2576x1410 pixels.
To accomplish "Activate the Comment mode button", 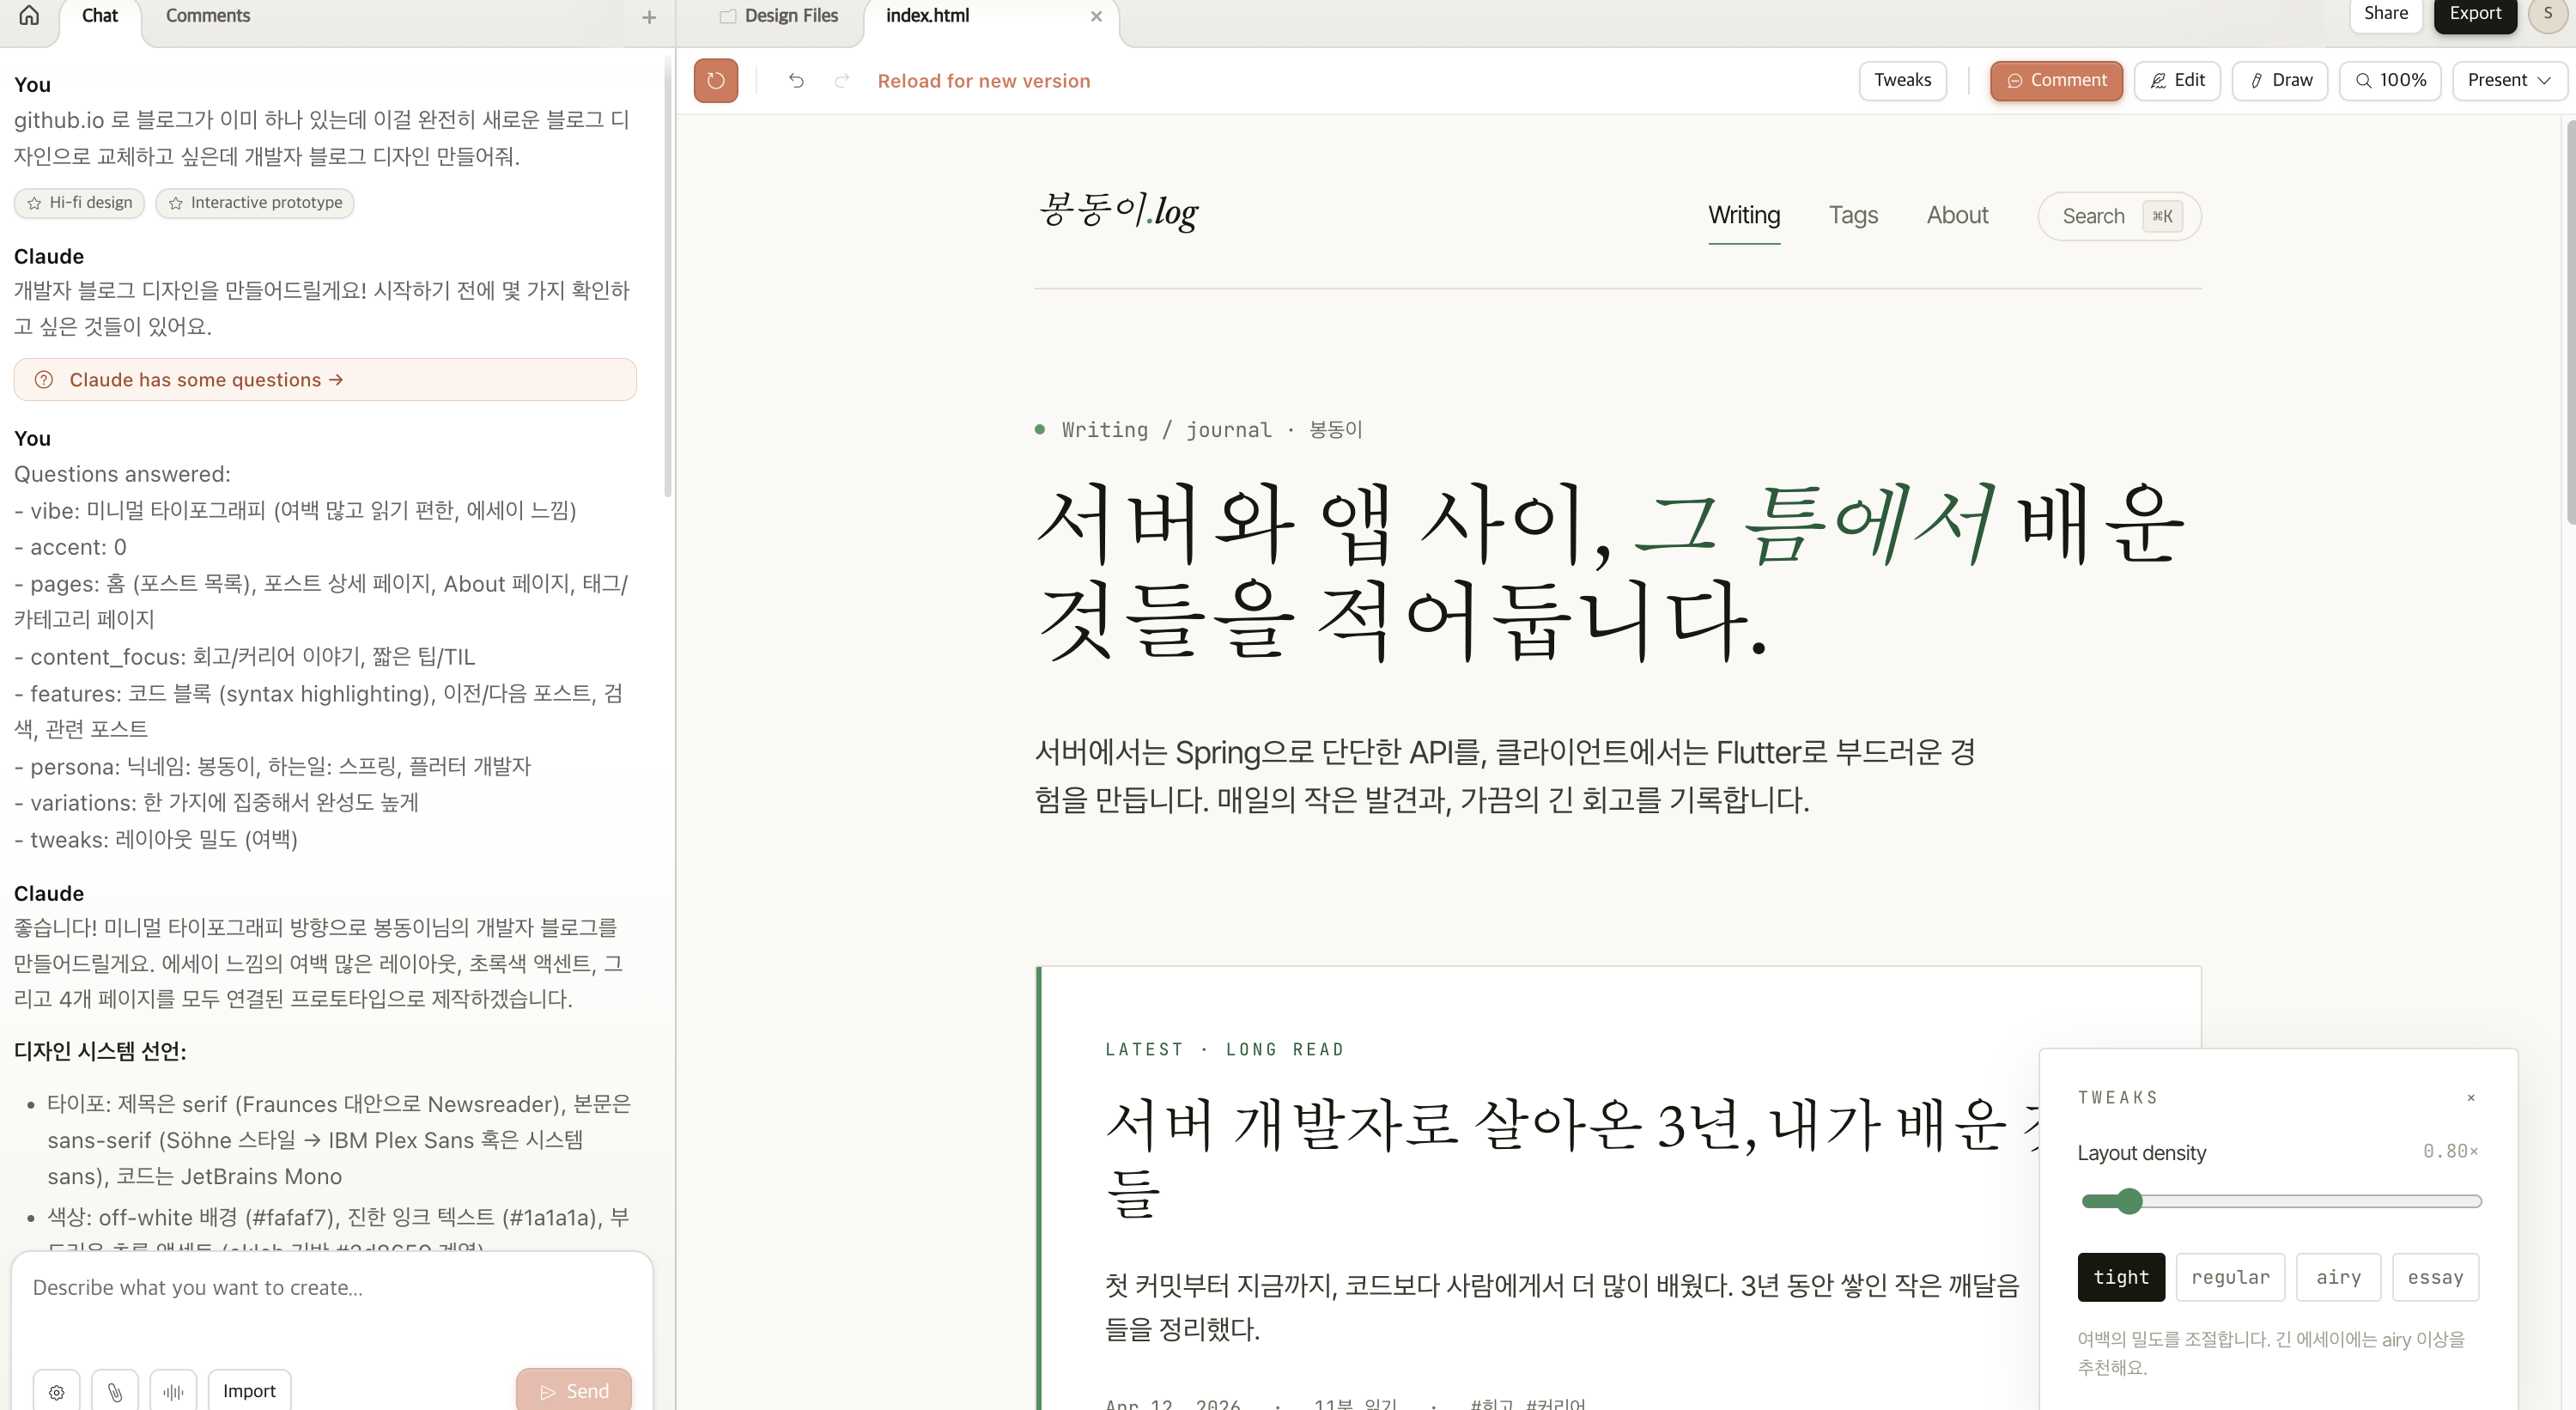I will [2056, 81].
